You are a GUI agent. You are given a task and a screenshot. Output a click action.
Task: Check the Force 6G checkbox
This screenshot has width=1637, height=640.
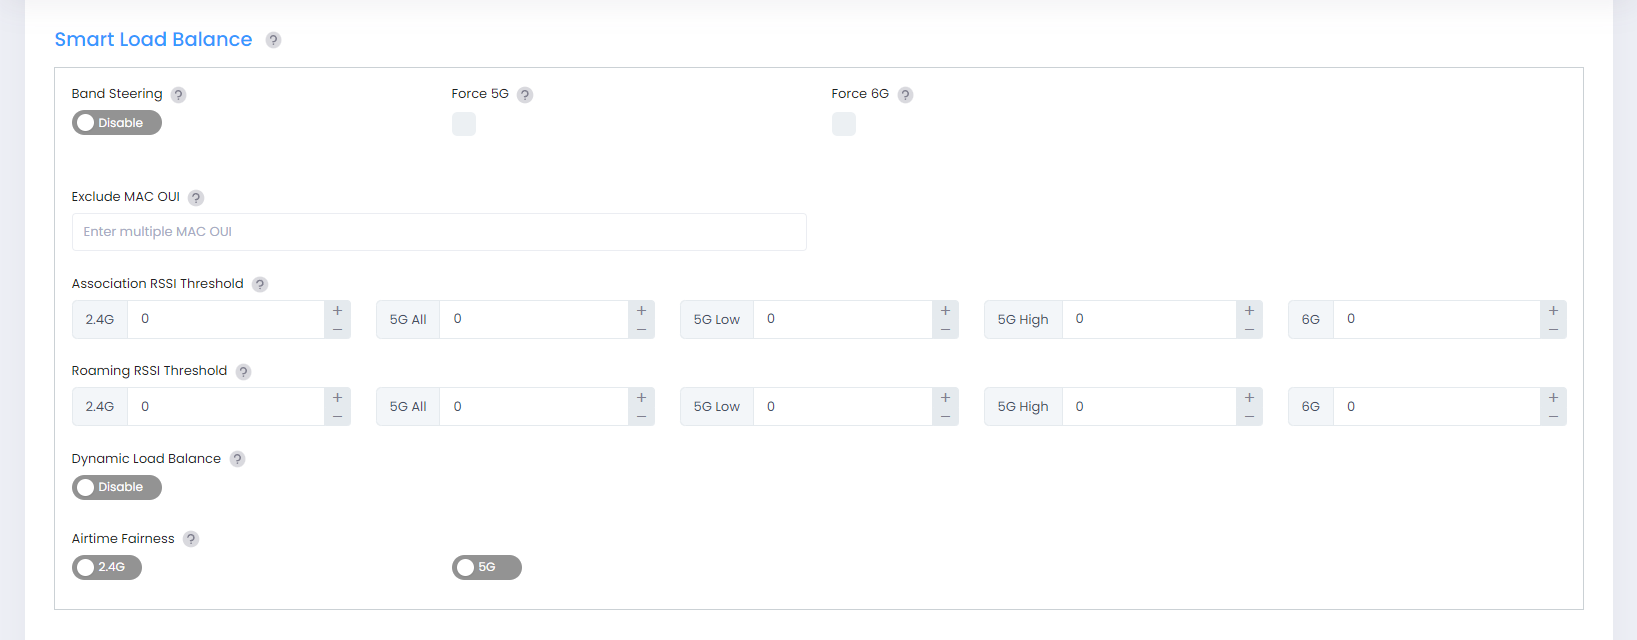tap(844, 124)
